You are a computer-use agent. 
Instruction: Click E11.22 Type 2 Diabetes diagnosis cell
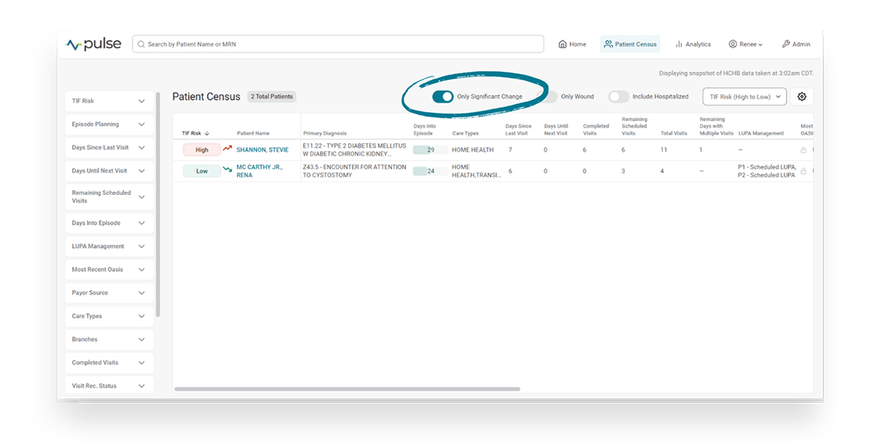point(355,150)
